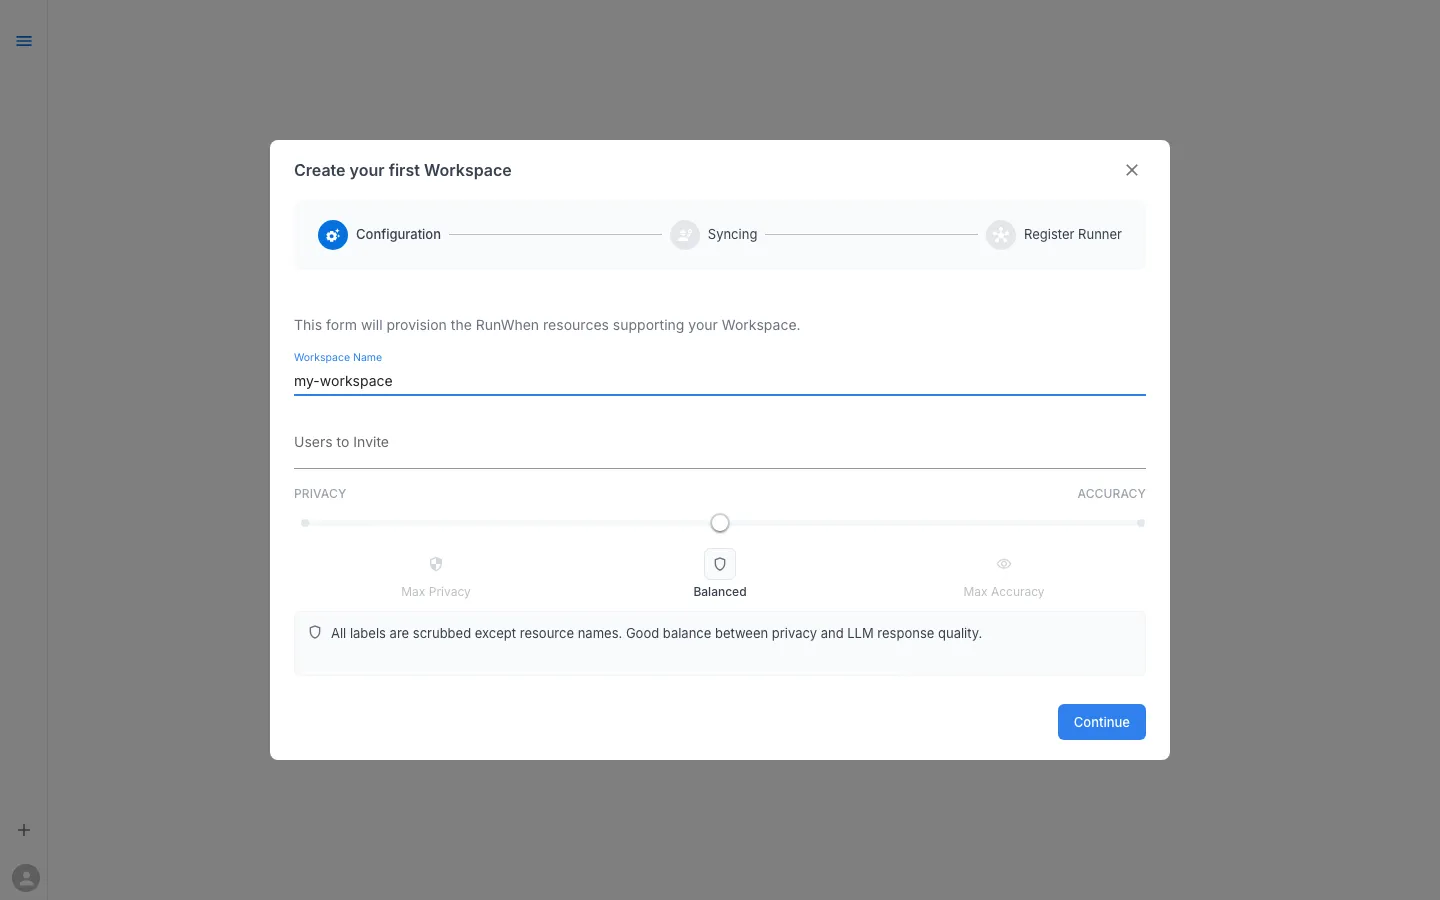
Task: Close the workspace creation dialog
Action: (1131, 170)
